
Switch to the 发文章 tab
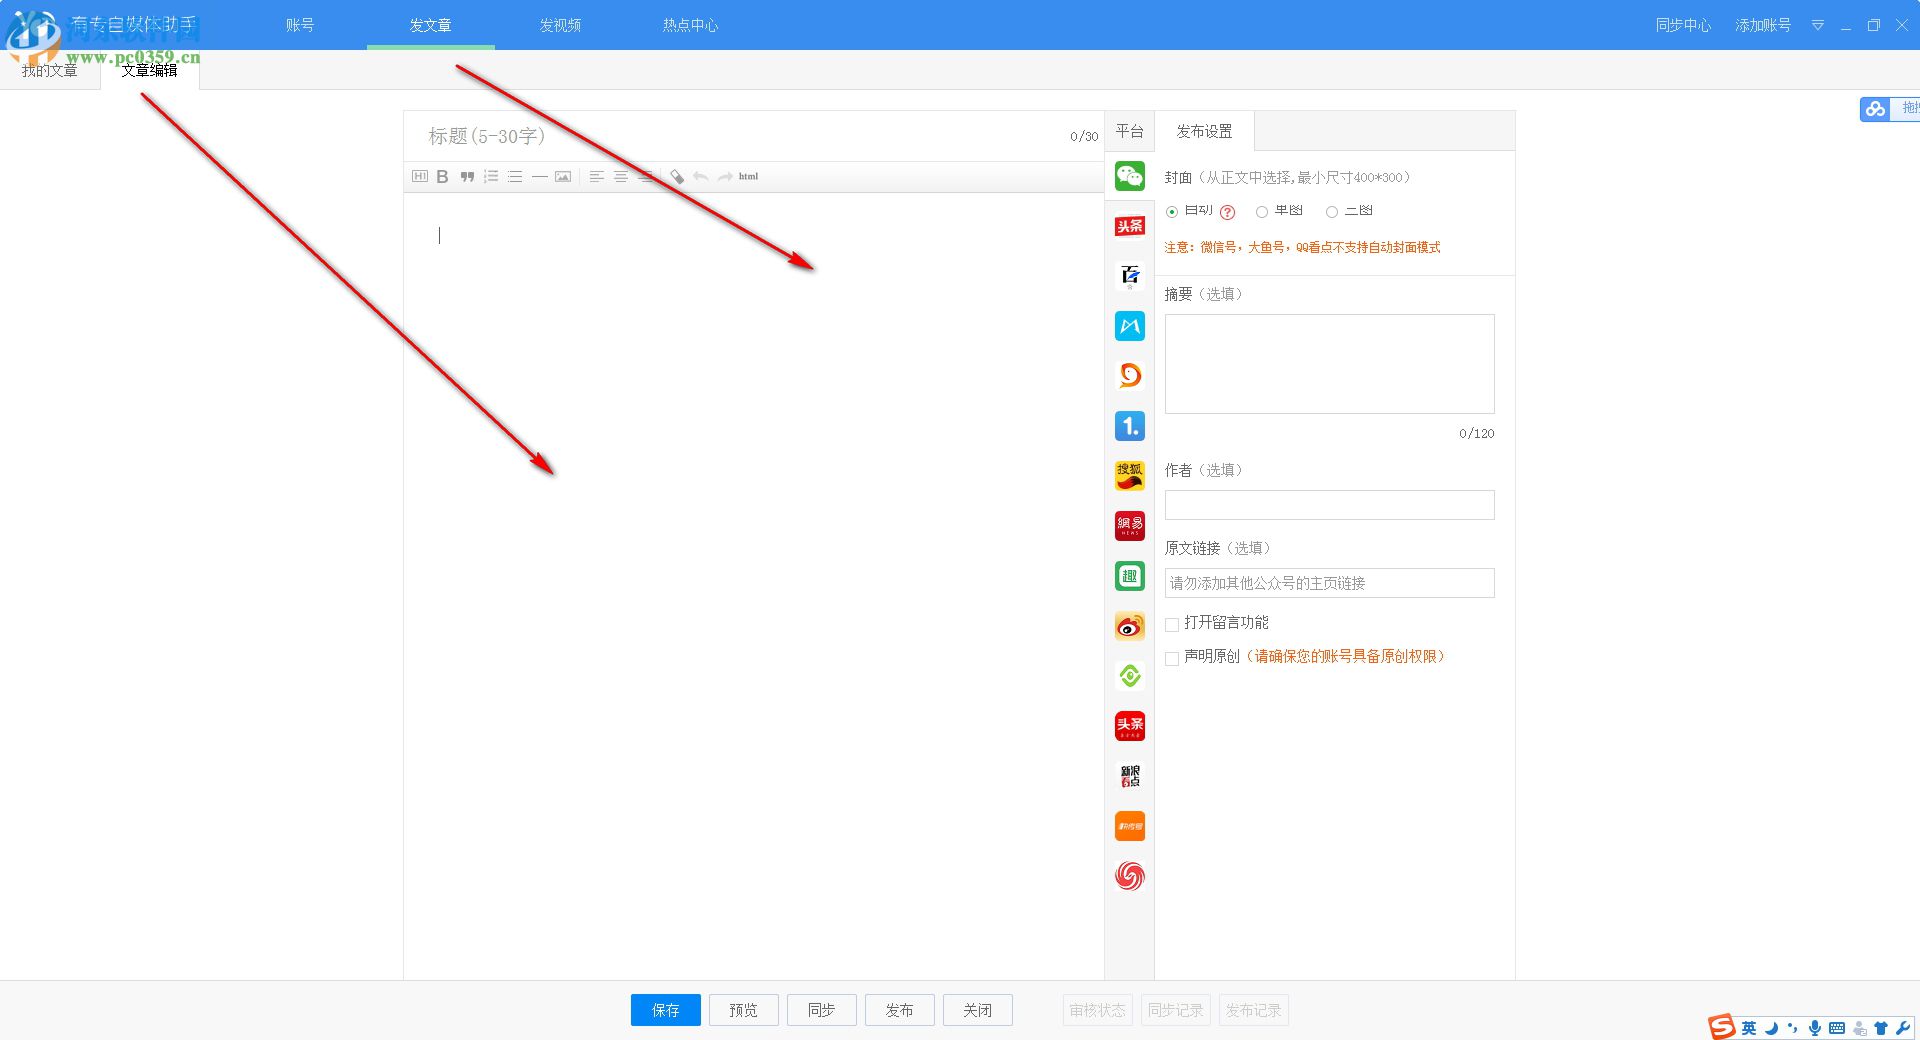pyautogui.click(x=431, y=25)
